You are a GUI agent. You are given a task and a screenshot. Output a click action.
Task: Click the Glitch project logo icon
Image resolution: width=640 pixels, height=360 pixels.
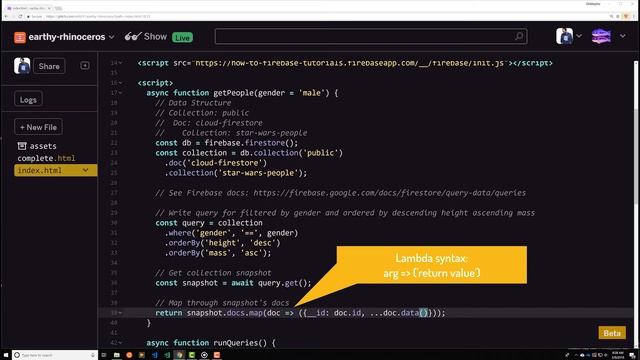(20, 38)
